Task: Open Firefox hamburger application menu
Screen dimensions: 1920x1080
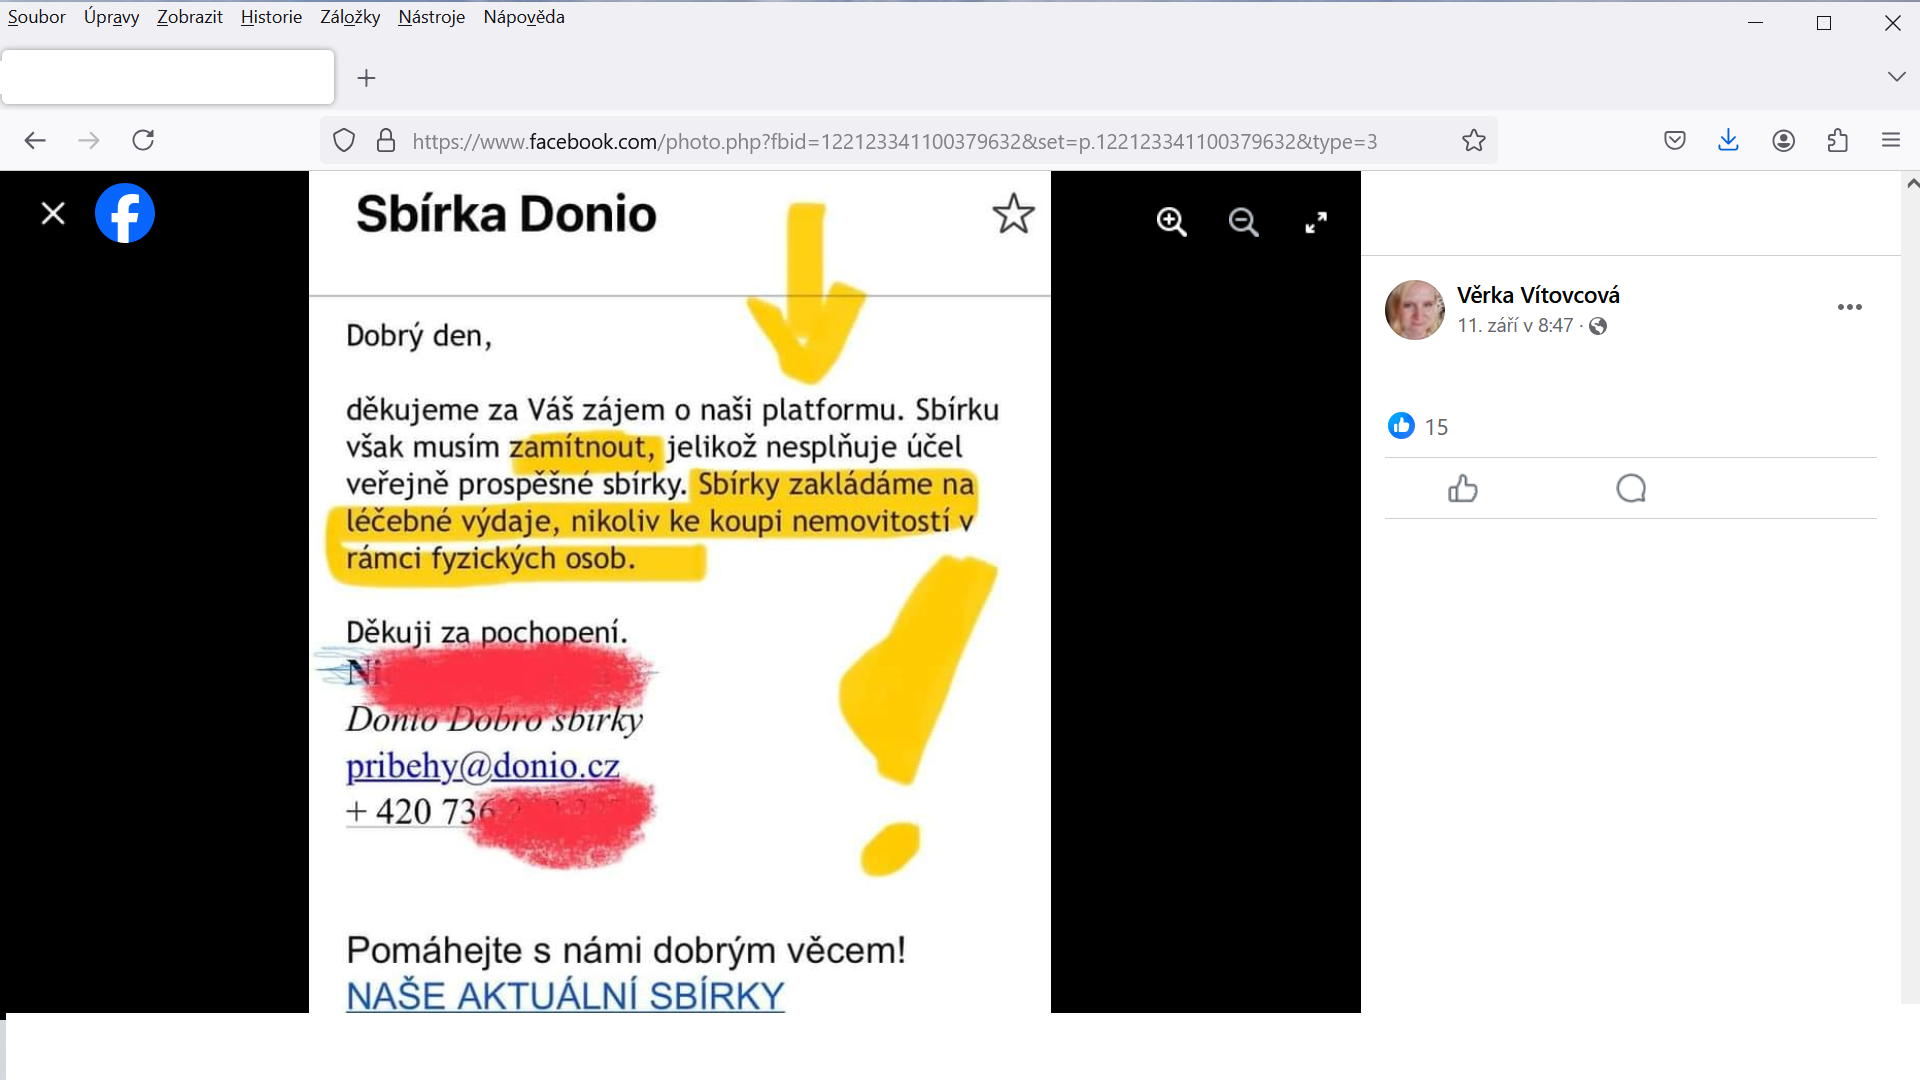Action: tap(1890, 141)
